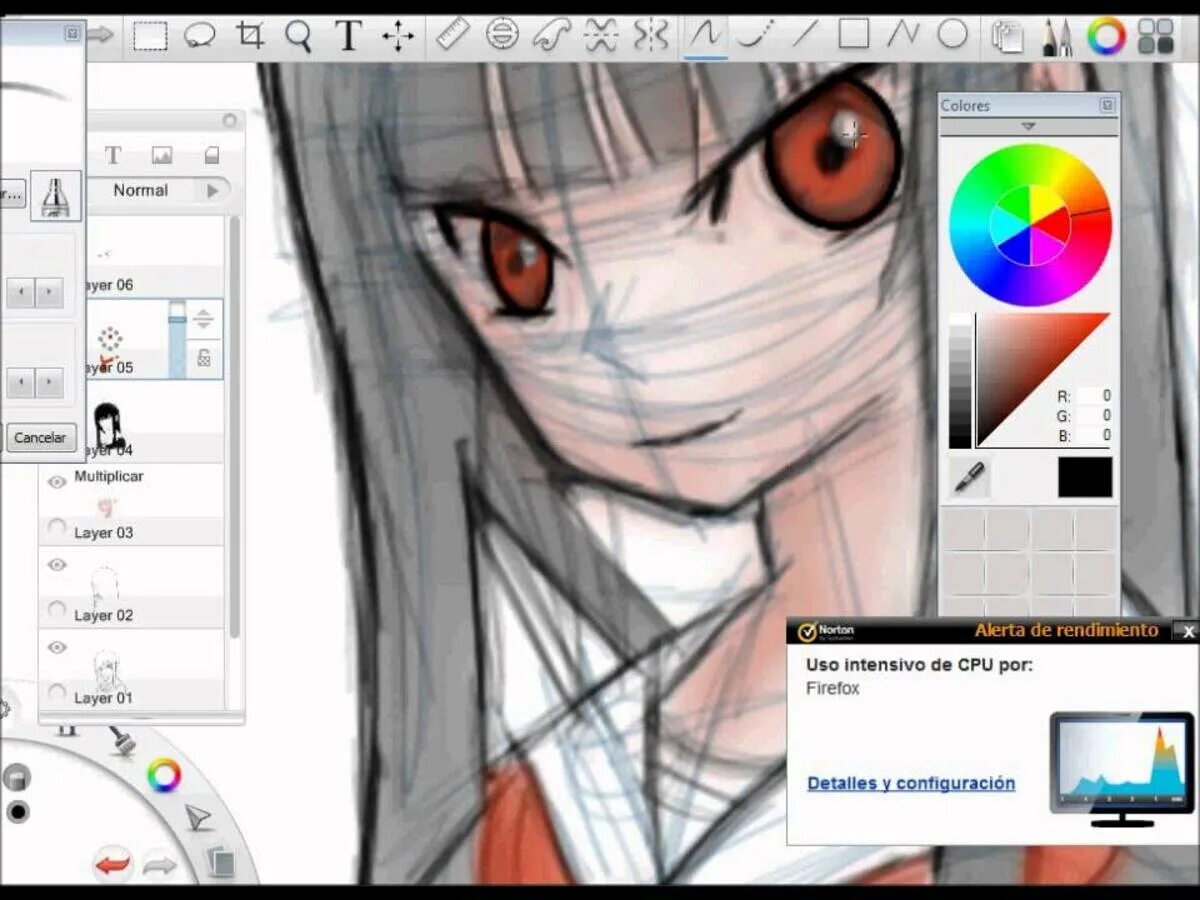Click upper left arrow stepper in brush dialog

20,293
